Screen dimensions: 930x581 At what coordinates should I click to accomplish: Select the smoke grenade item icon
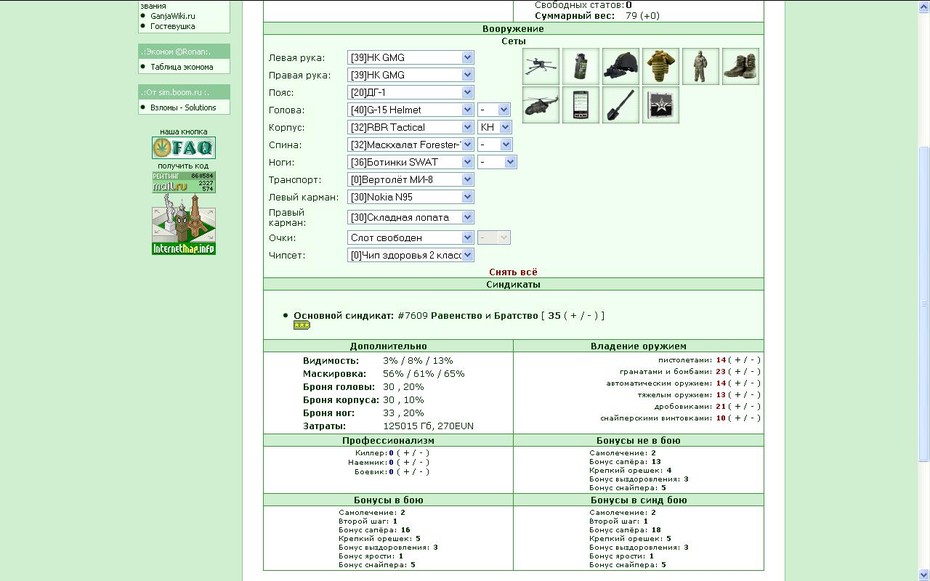[581, 66]
